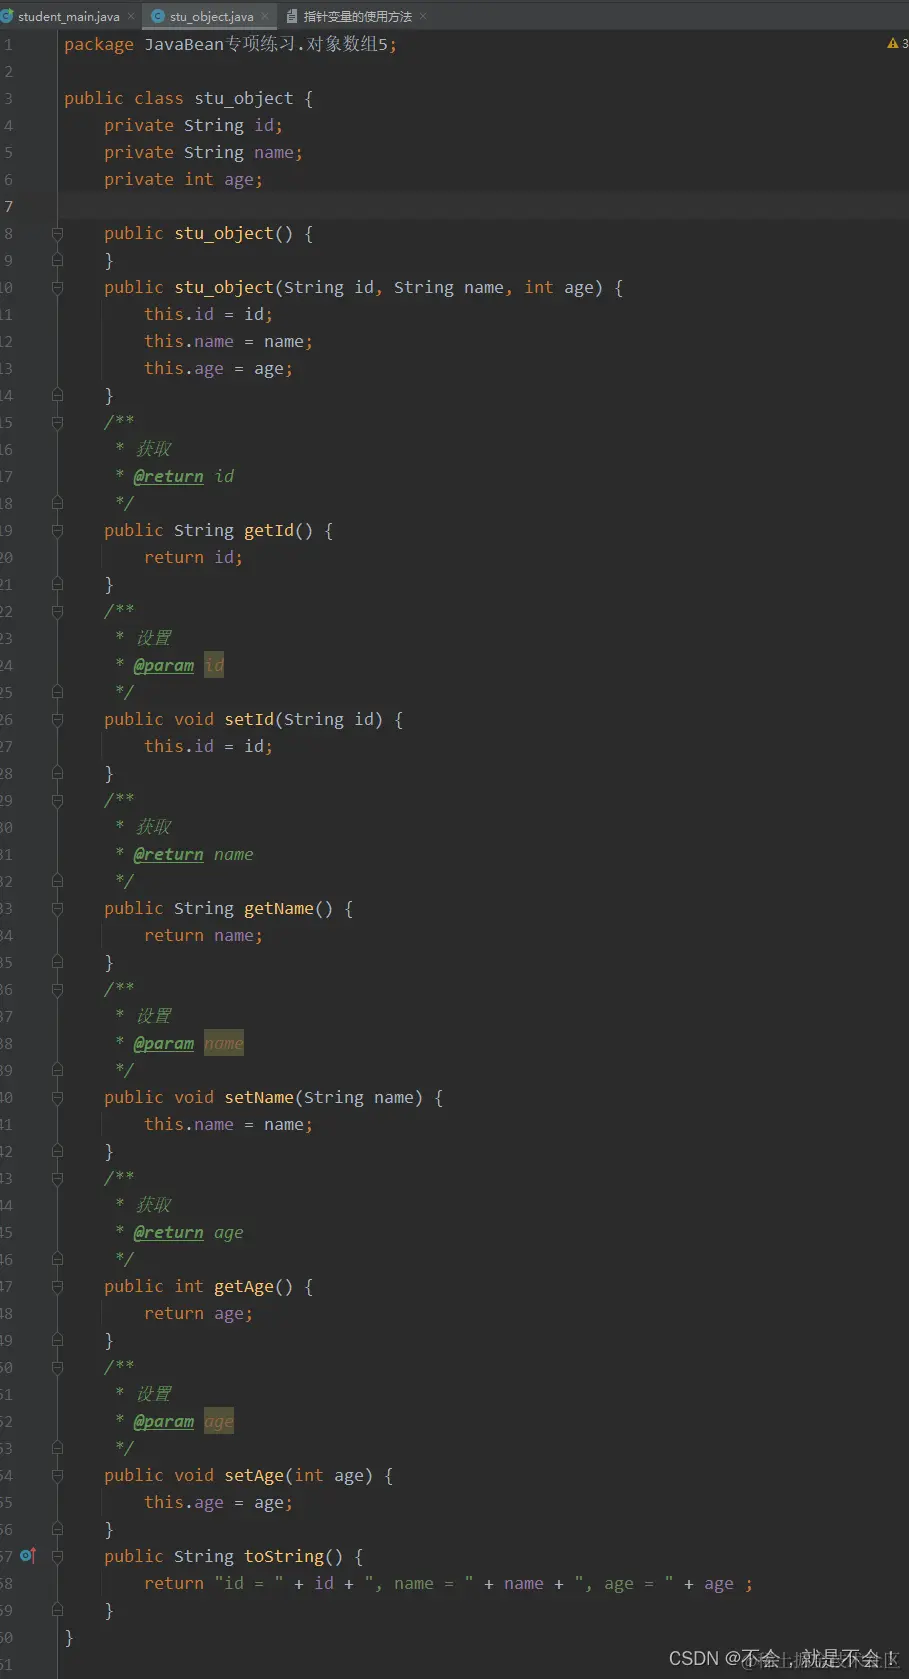Click the override gutter icon beside toString()
909x1679 pixels.
pos(28,1556)
